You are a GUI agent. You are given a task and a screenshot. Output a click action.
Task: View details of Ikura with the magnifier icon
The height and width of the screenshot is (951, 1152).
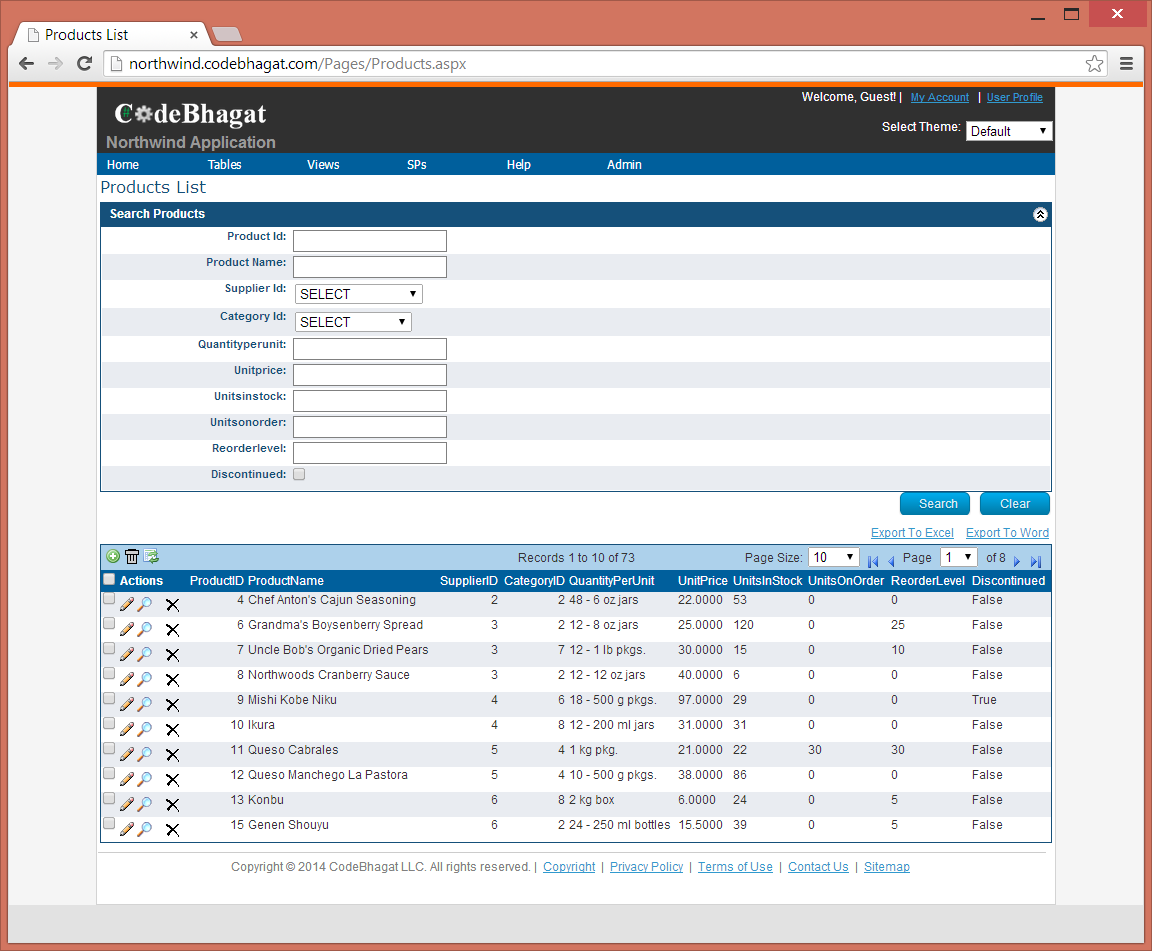point(145,728)
